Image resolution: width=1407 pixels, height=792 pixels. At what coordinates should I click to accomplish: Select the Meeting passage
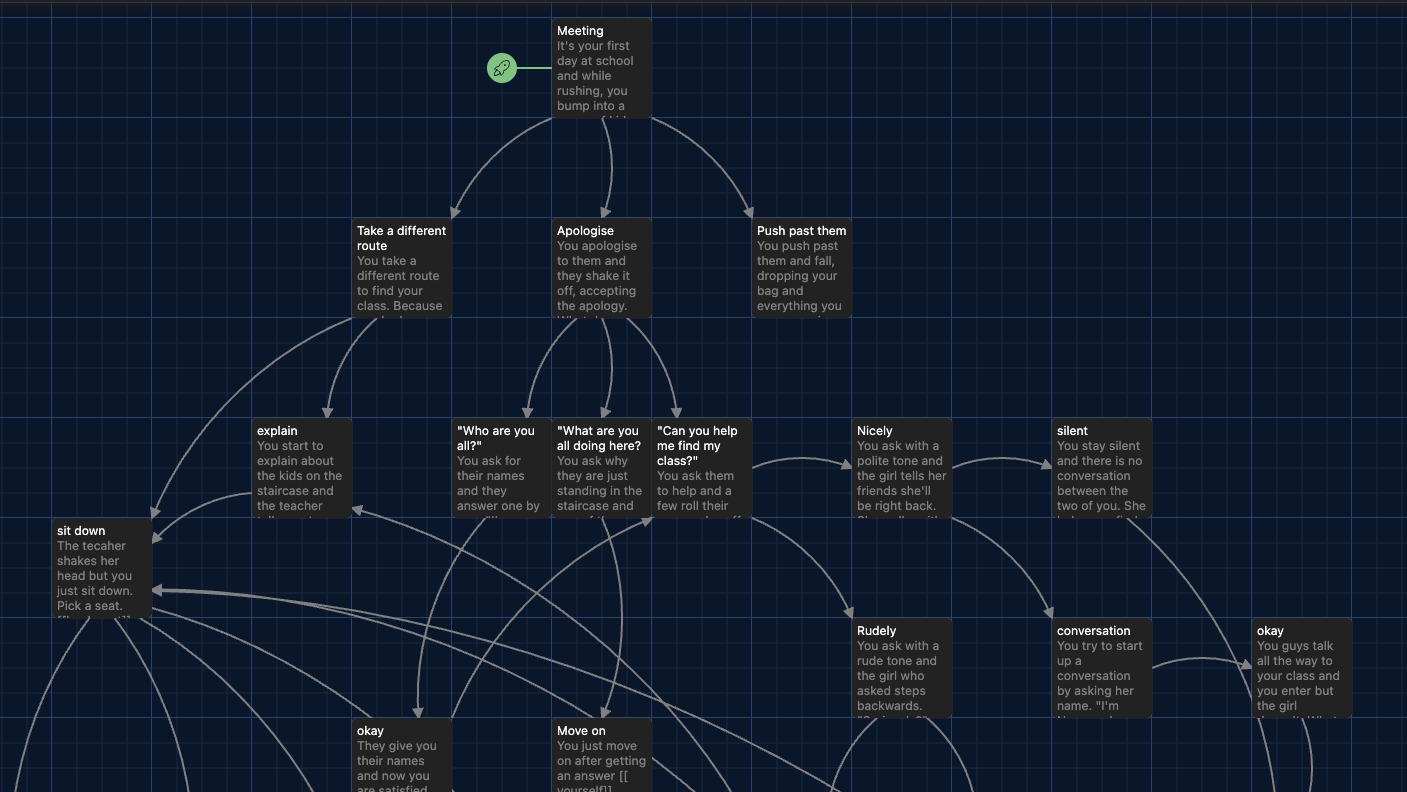click(602, 68)
